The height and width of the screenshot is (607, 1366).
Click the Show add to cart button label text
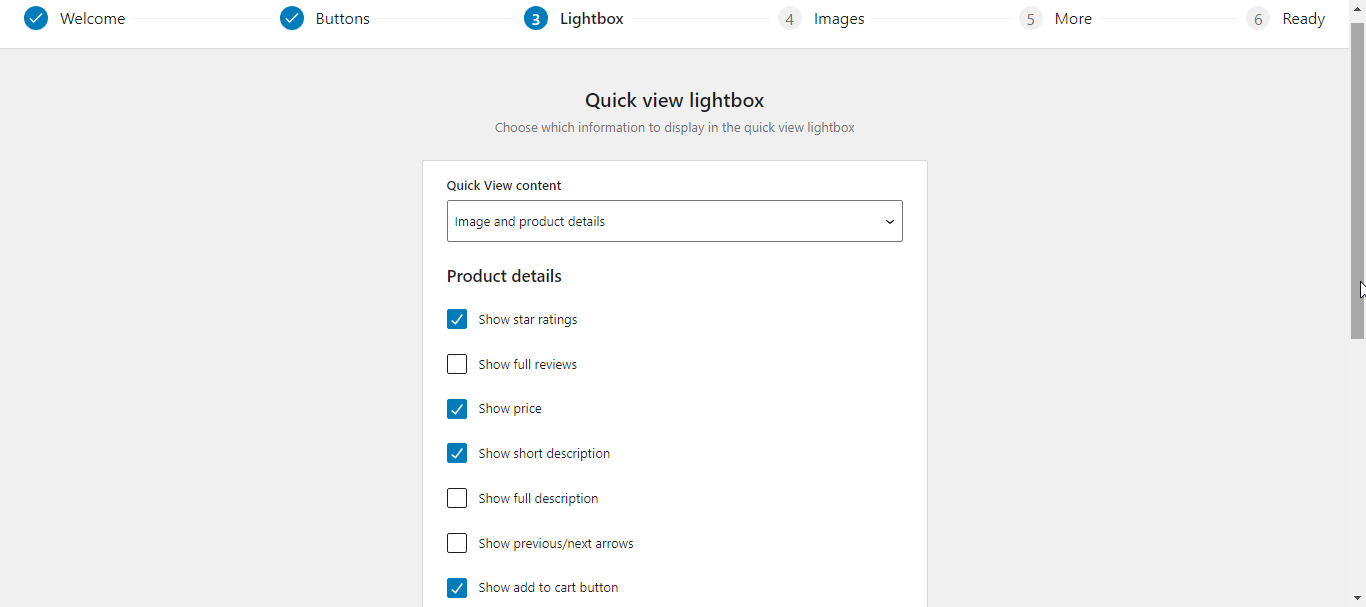(548, 588)
